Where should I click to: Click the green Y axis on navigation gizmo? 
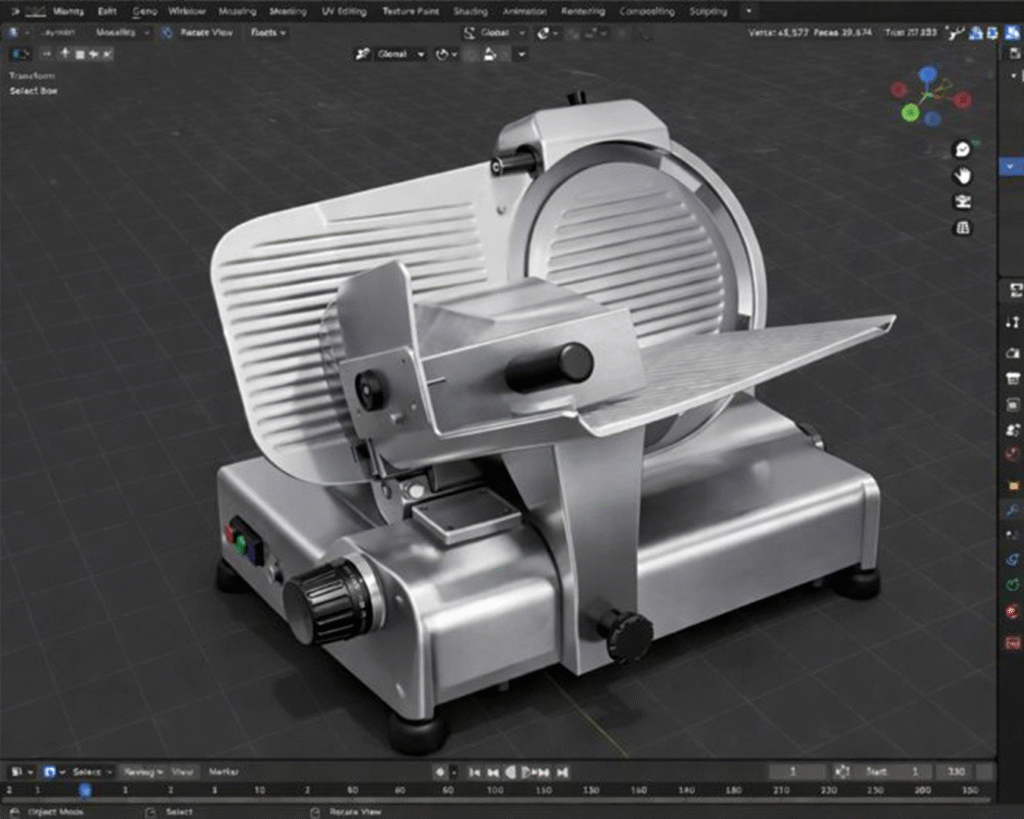(x=910, y=112)
